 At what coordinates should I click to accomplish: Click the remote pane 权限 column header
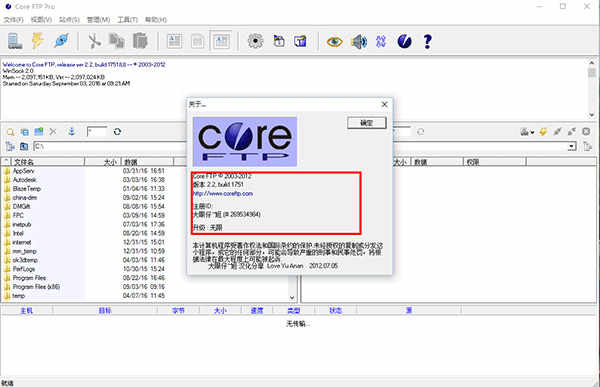pos(494,162)
